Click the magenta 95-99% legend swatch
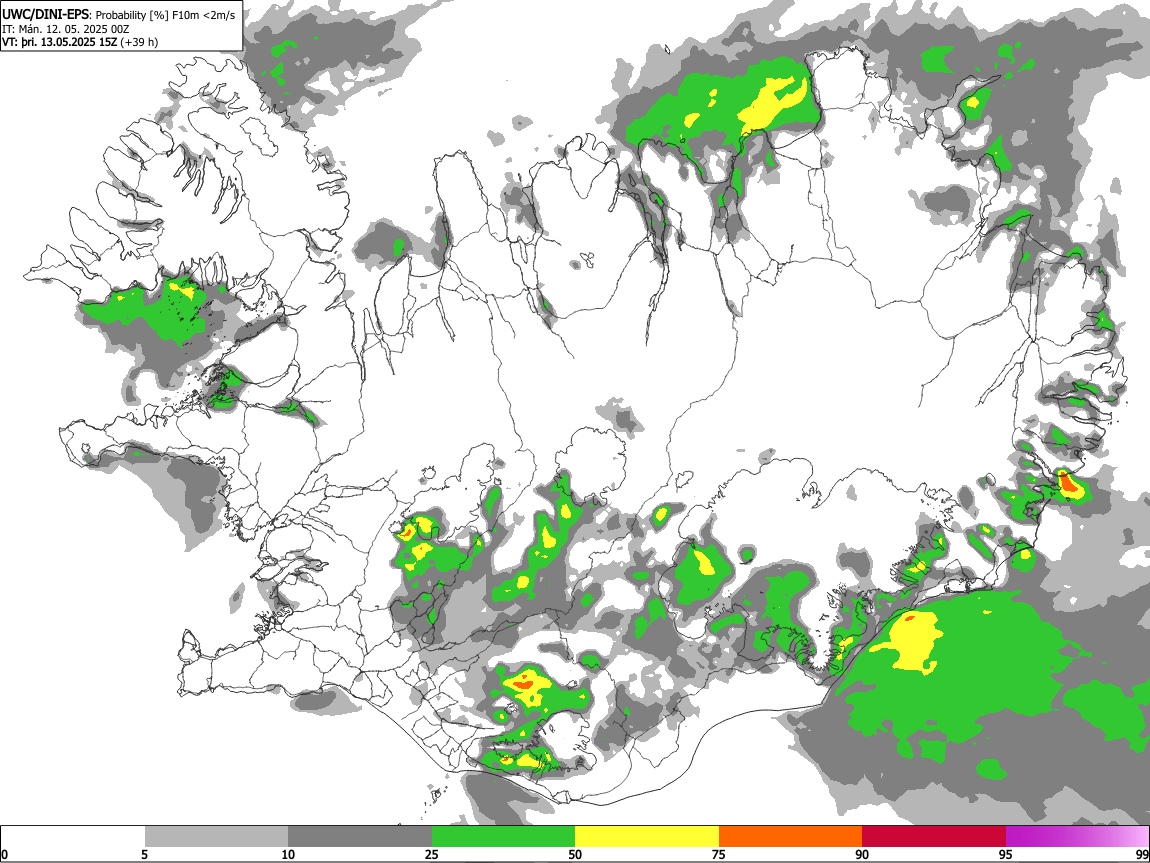This screenshot has width=1150, height=863. click(1077, 836)
